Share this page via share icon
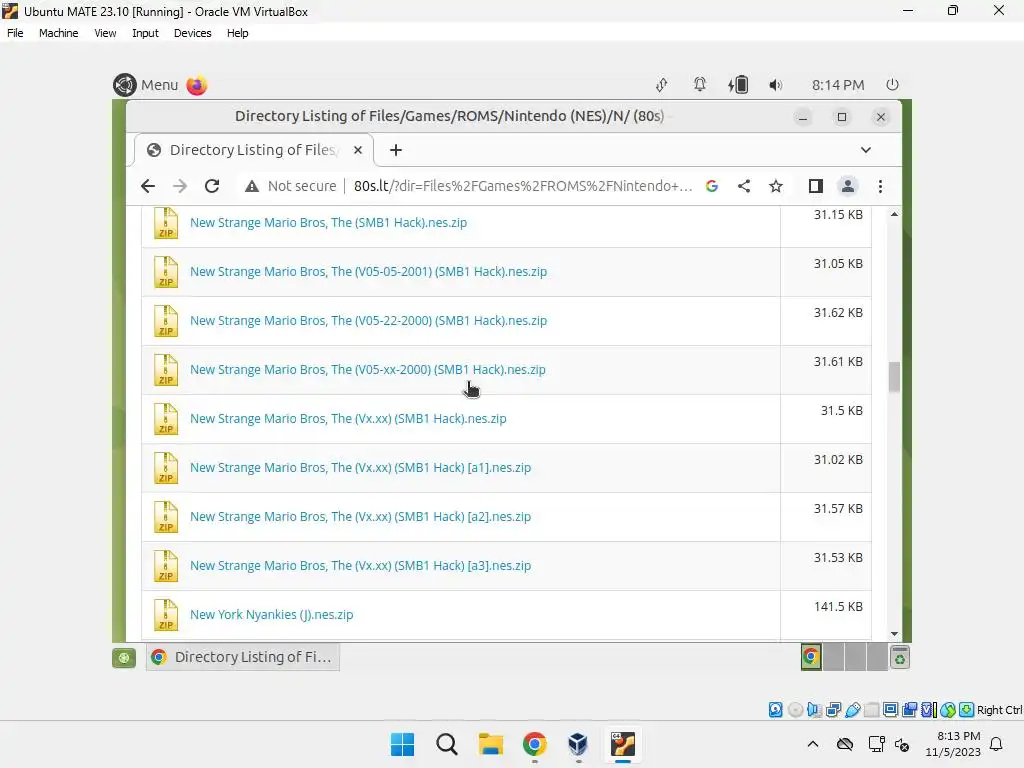Viewport: 1024px width, 768px height. [x=744, y=186]
